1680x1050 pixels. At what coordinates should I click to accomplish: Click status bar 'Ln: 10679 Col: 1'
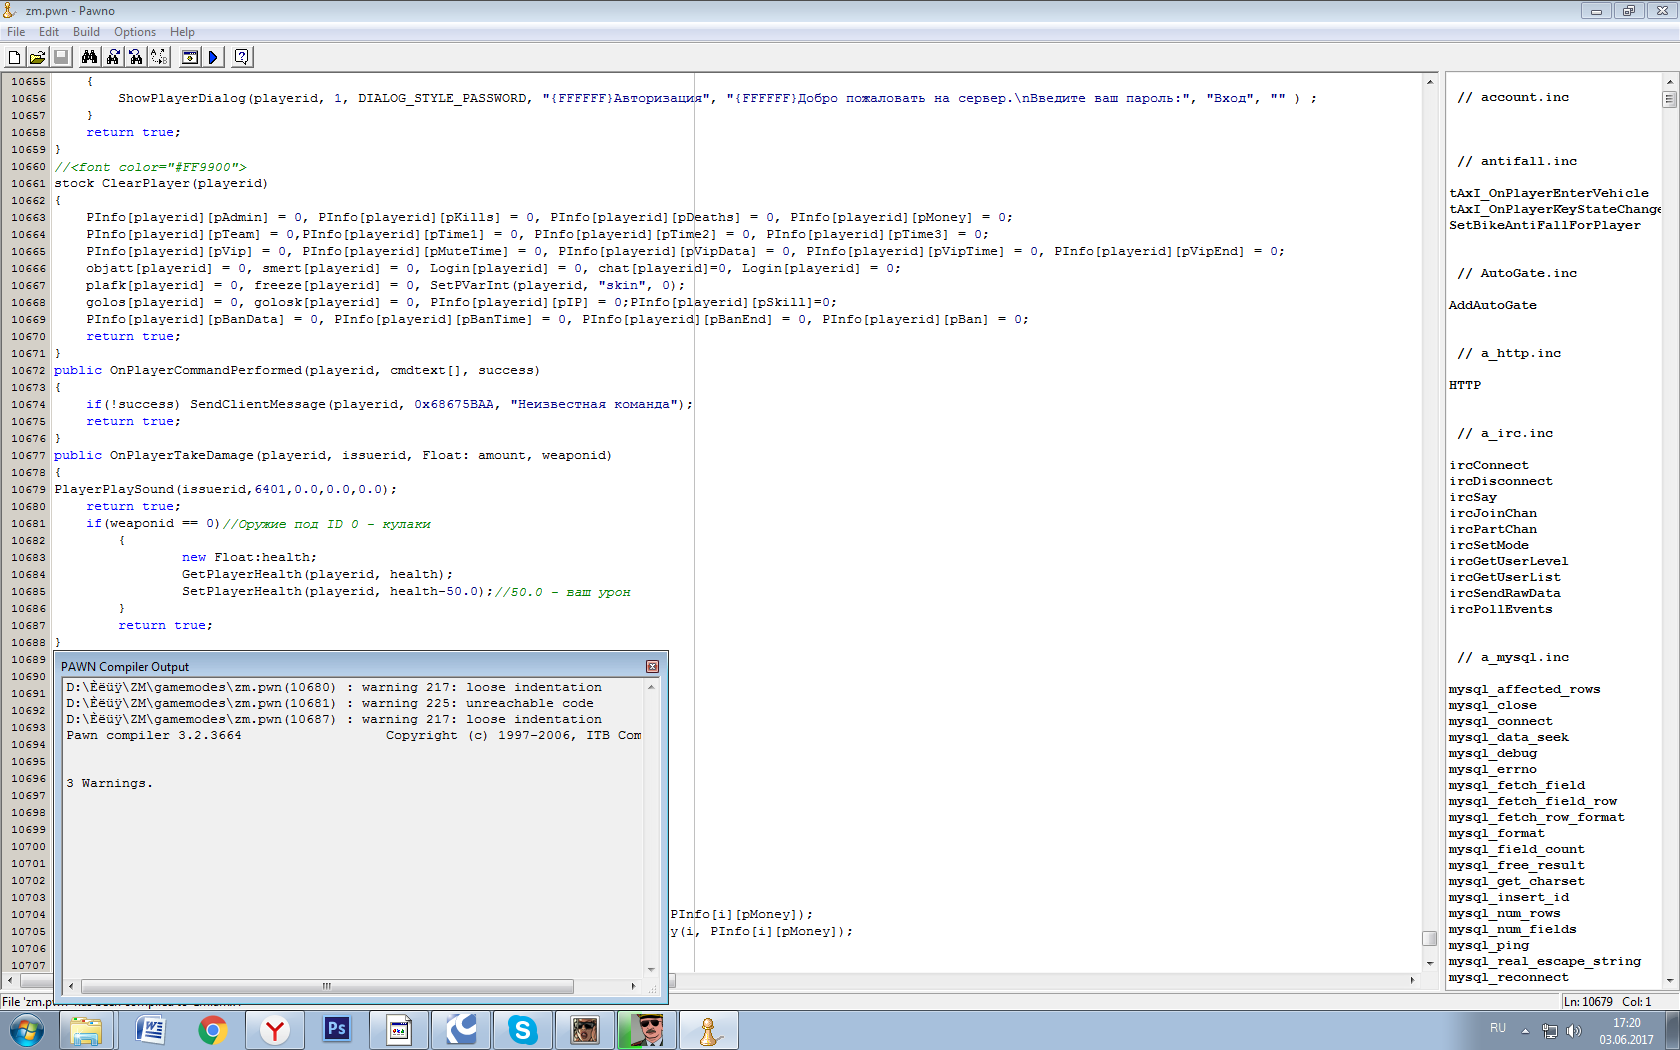point(1607,1001)
